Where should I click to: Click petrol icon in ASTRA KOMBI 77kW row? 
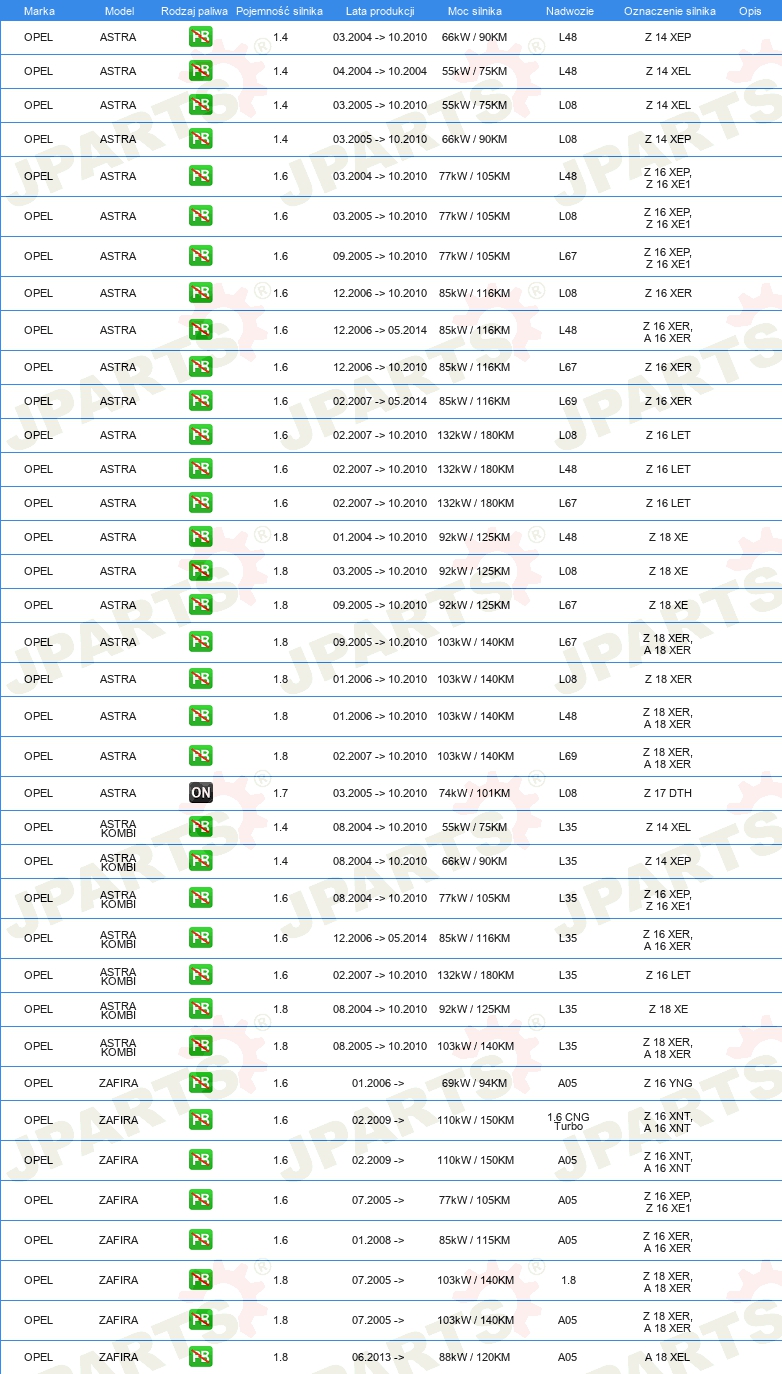(x=201, y=898)
